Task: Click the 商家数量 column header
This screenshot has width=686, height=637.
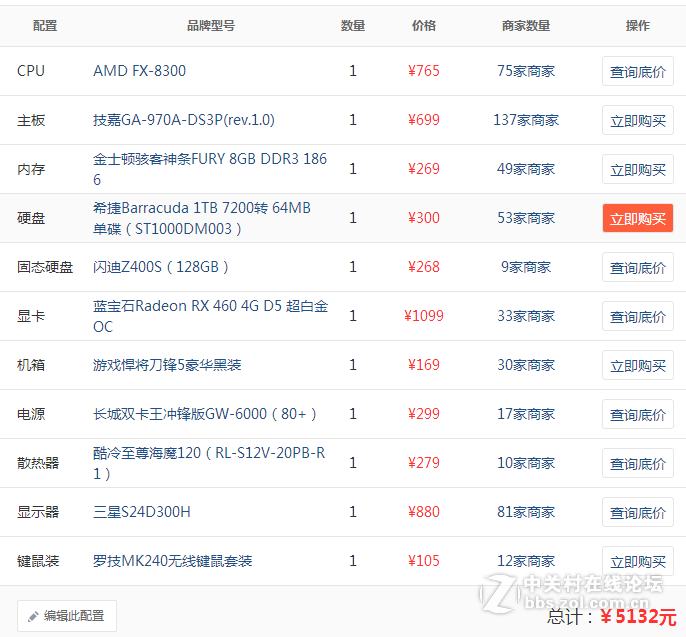Action: coord(526,26)
